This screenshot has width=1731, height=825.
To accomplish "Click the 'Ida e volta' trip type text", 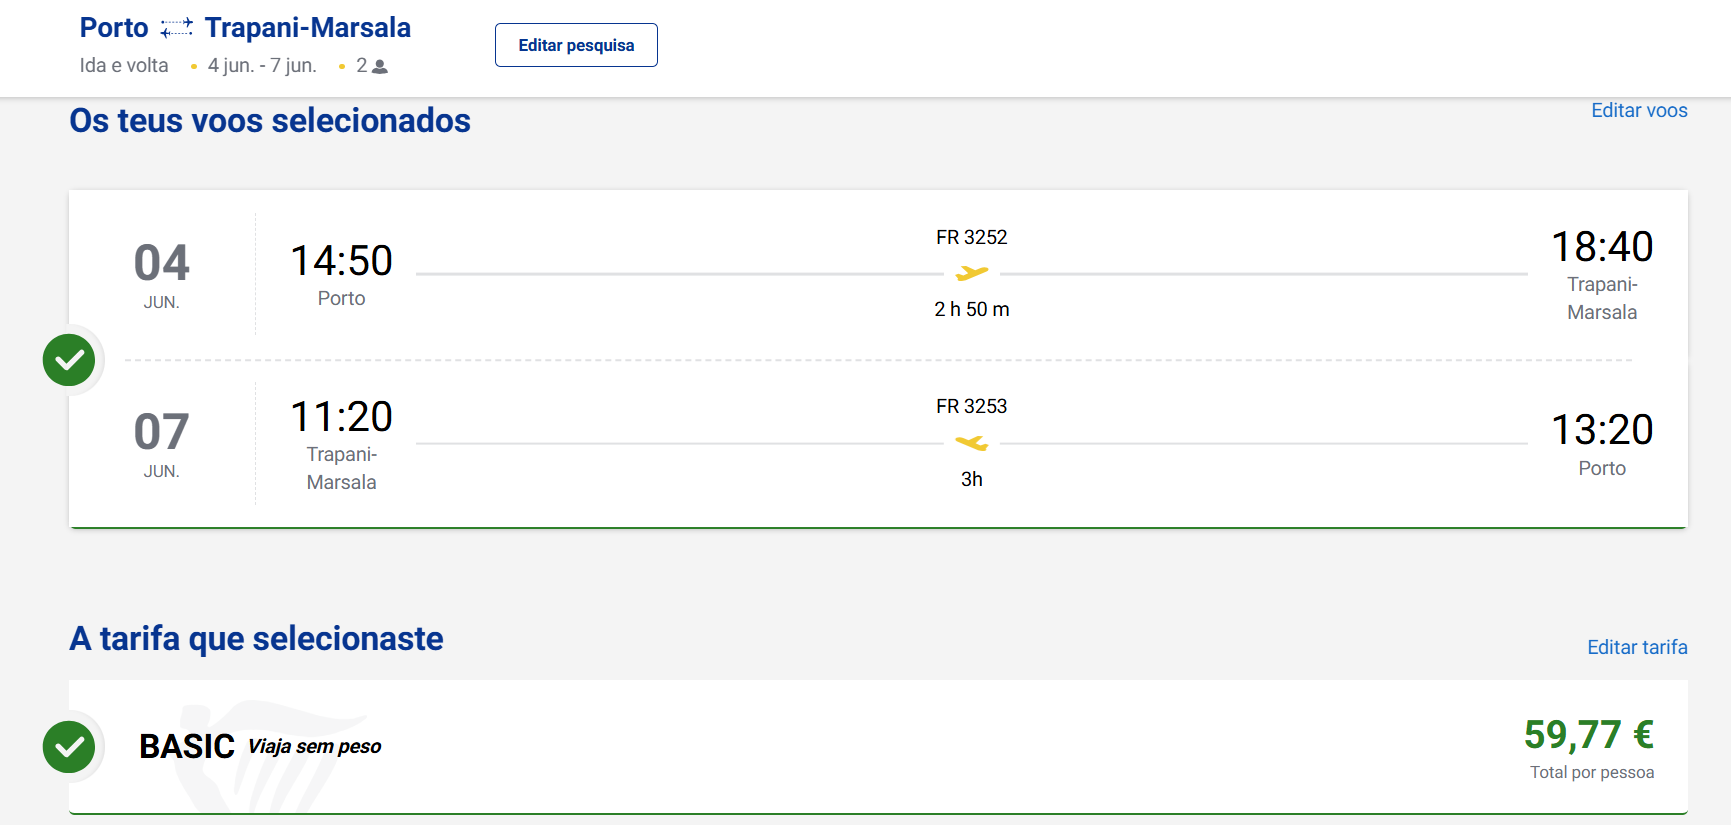I will 124,66.
